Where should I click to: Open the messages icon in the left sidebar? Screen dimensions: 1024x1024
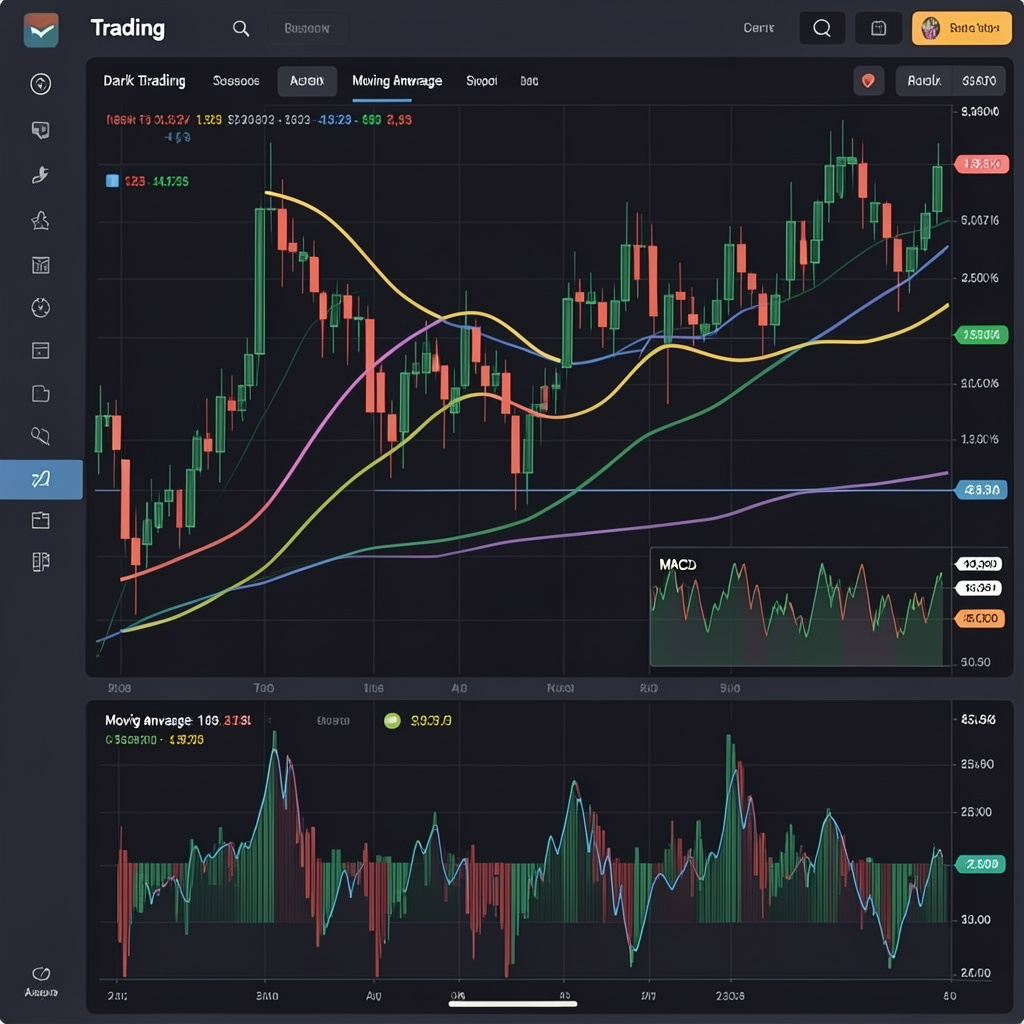[40, 130]
